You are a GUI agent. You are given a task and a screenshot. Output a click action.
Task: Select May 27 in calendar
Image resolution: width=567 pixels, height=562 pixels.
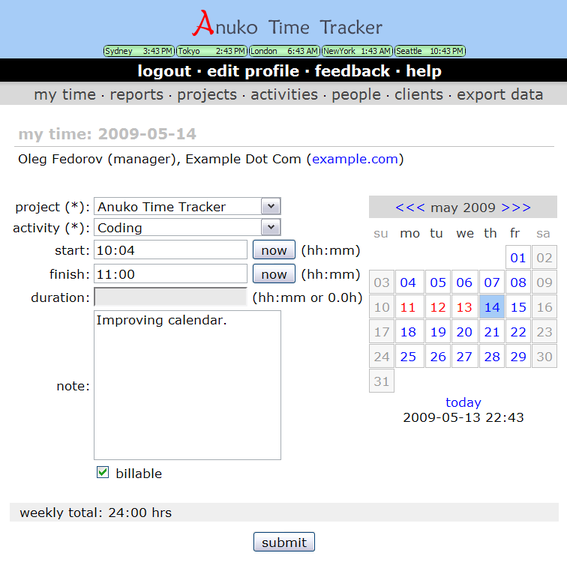464,357
